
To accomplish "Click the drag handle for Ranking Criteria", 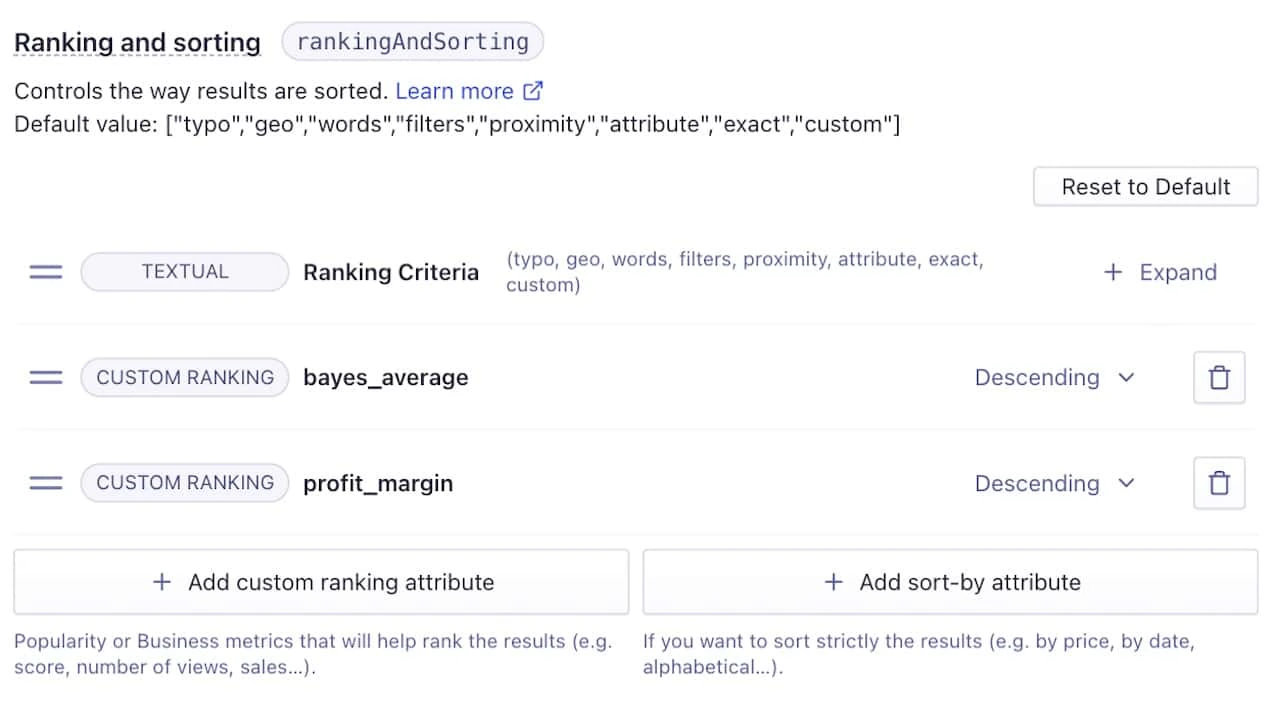I will click(45, 272).
